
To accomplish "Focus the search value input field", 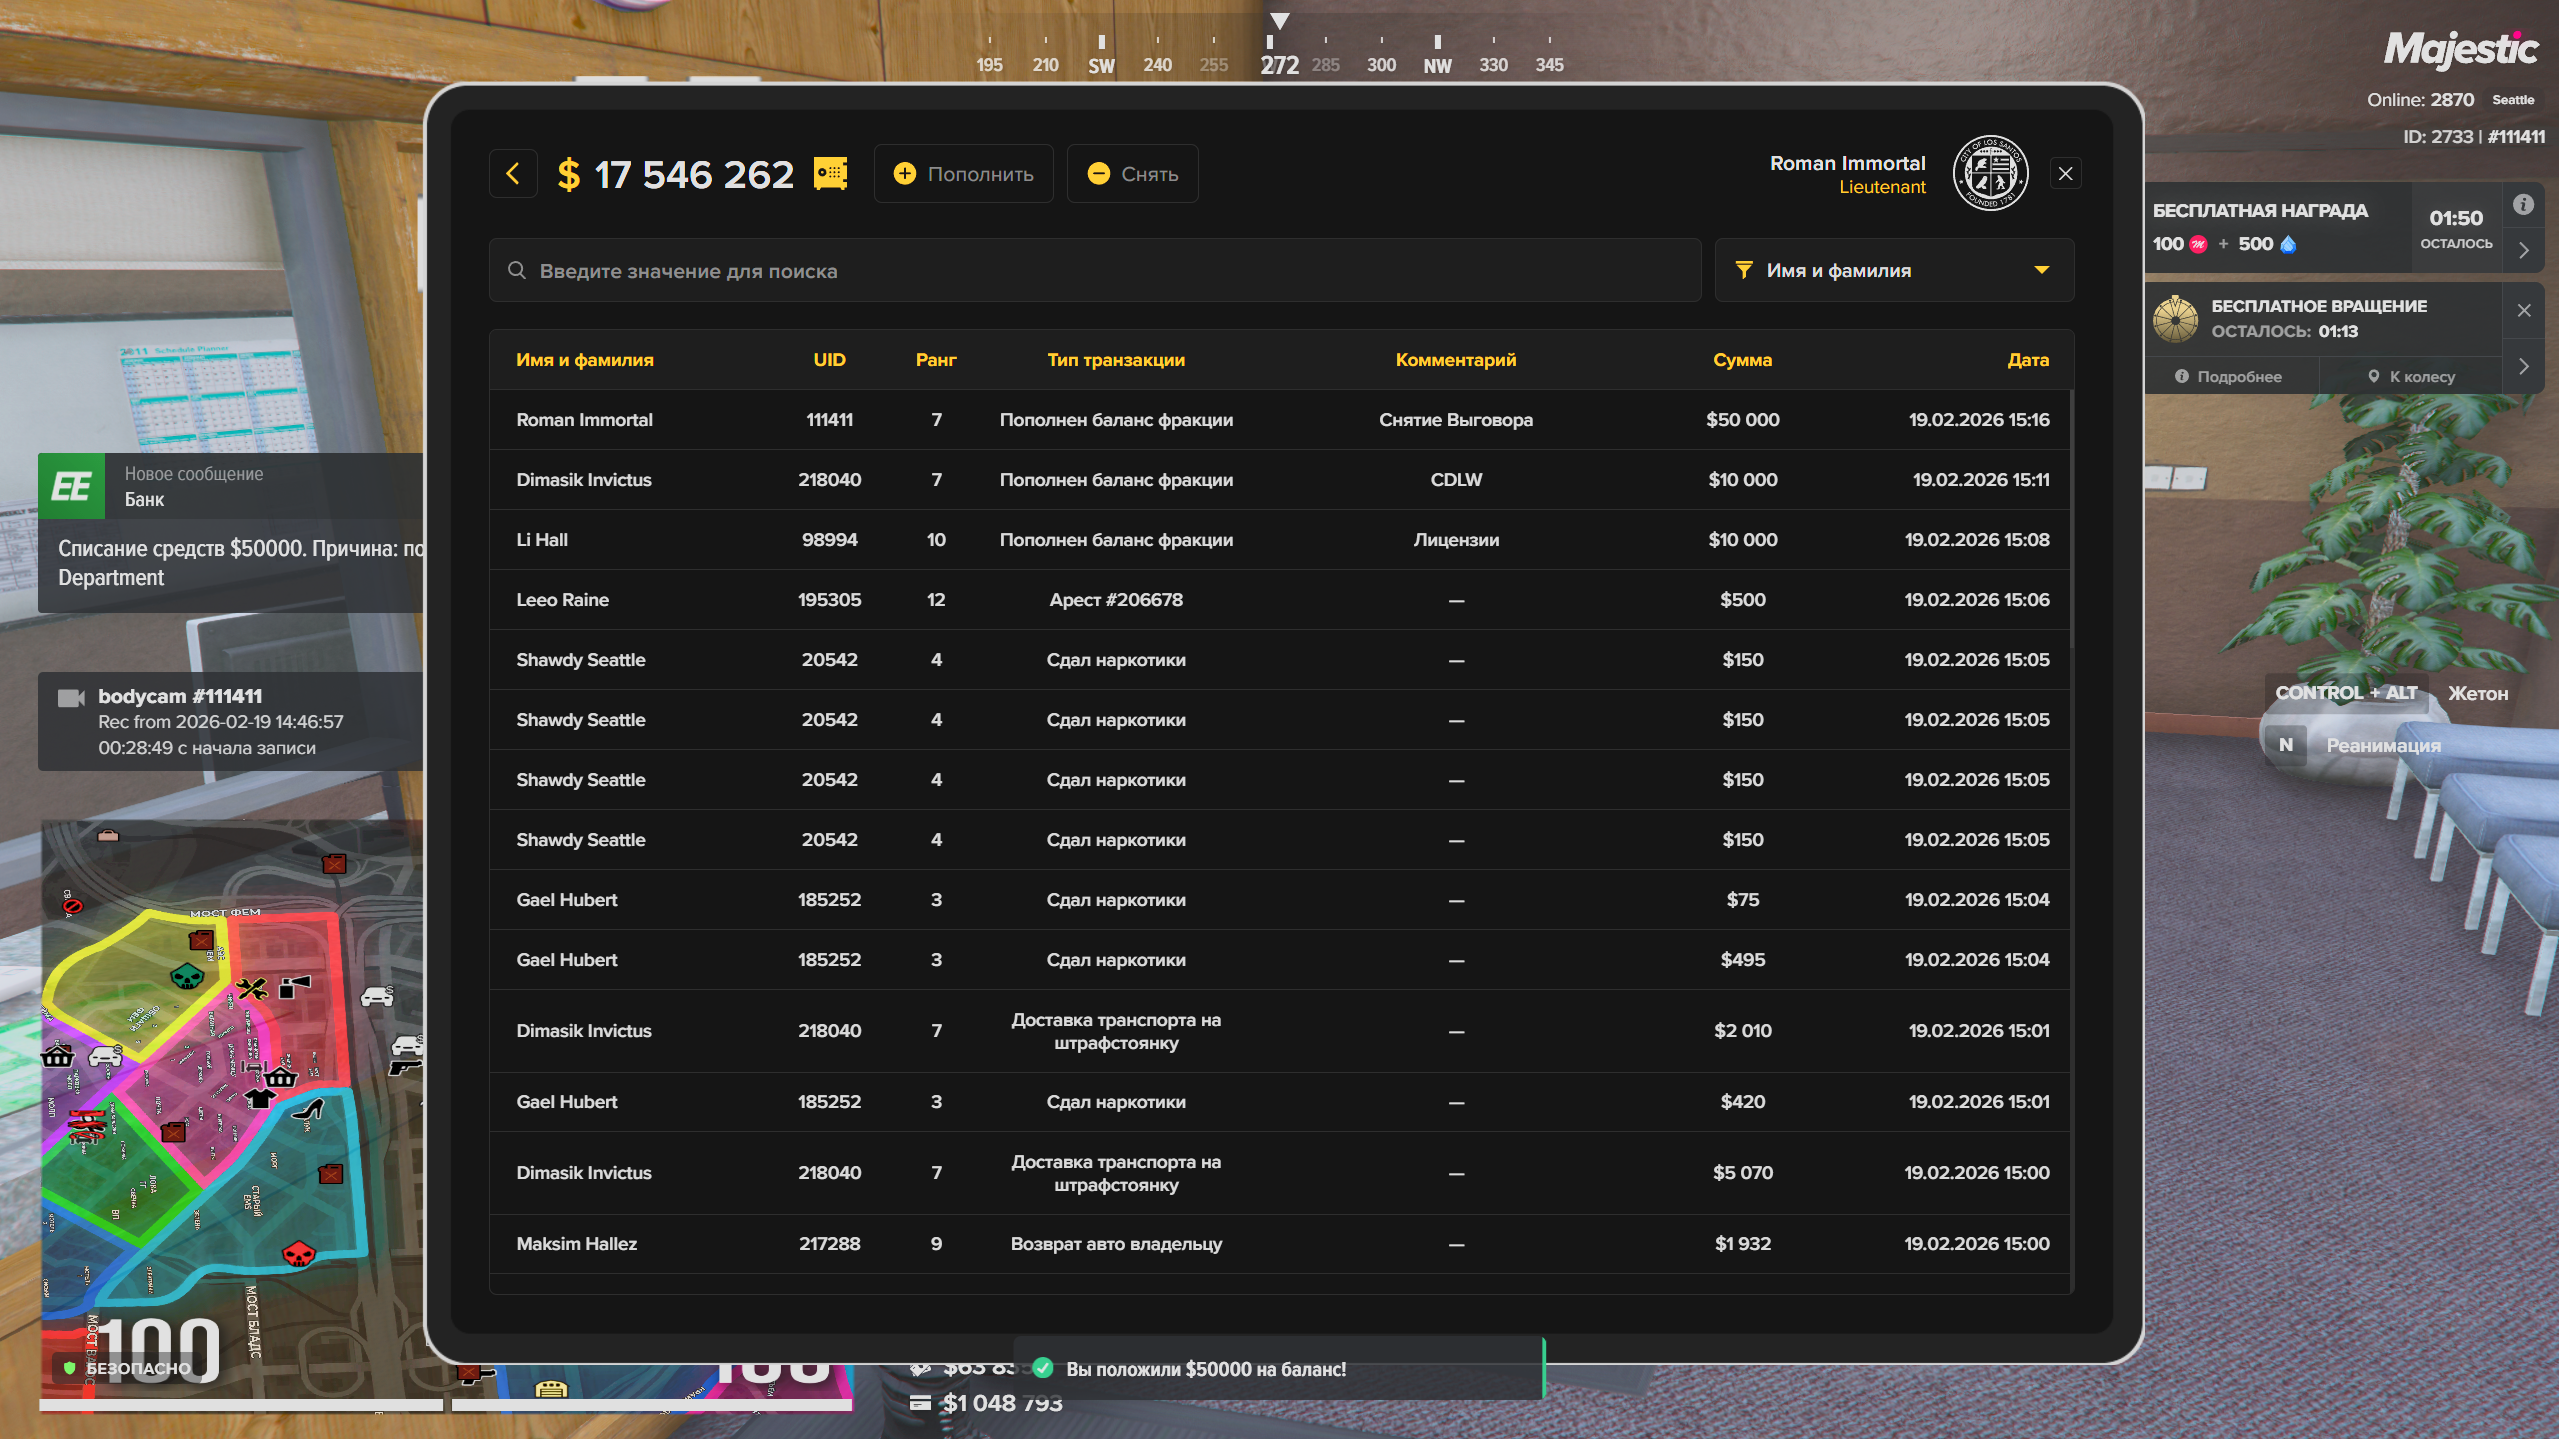I will (1100, 270).
